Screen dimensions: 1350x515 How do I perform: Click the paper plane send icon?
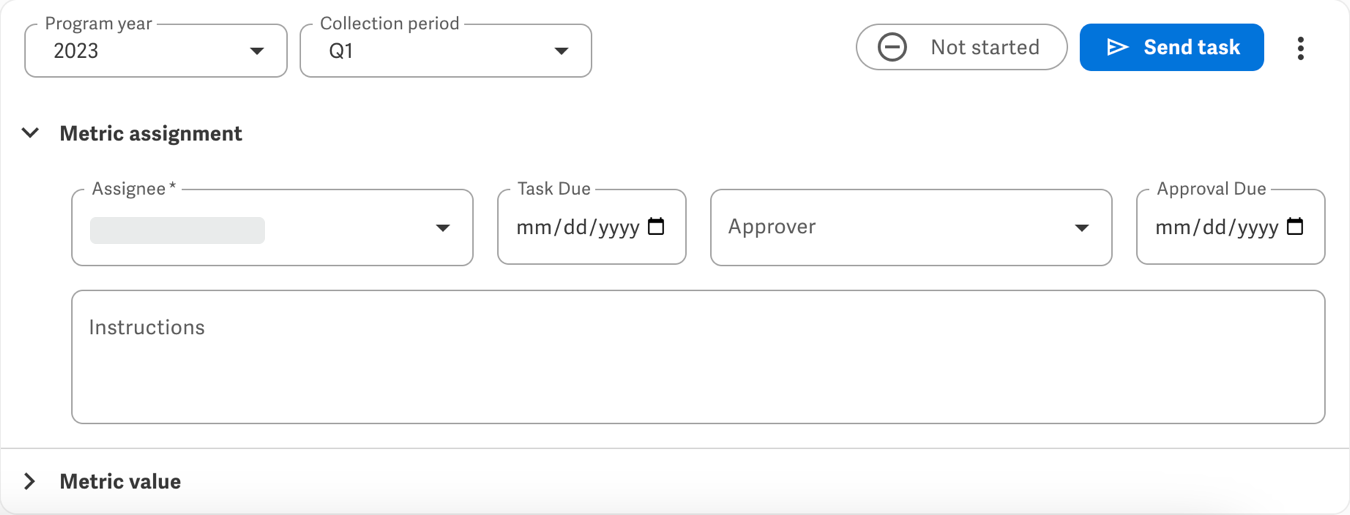click(1117, 47)
